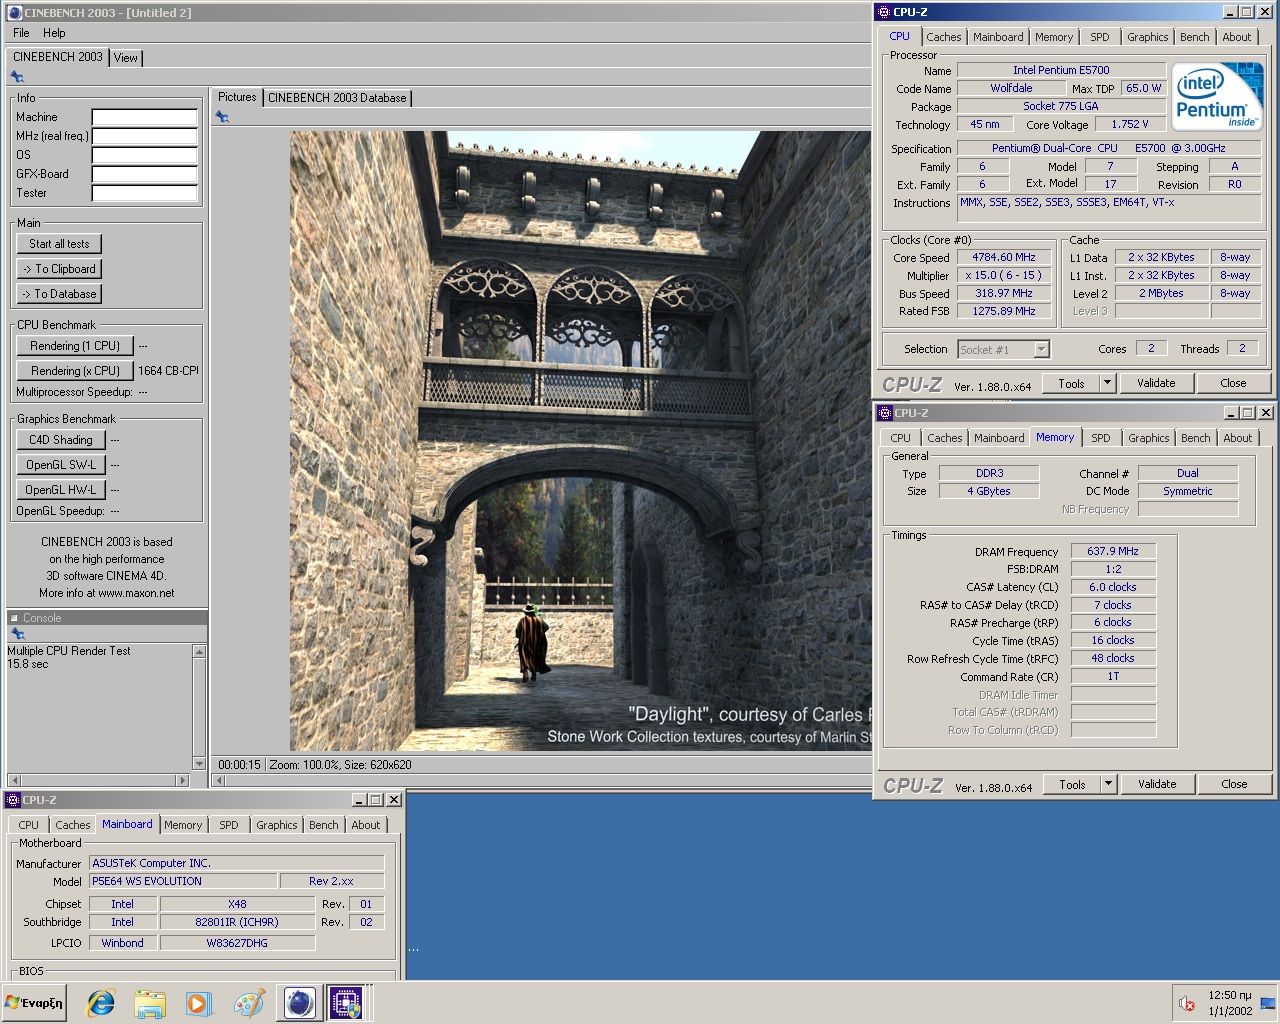Image resolution: width=1280 pixels, height=1024 pixels.
Task: Click Start all tests button
Action: (59, 244)
